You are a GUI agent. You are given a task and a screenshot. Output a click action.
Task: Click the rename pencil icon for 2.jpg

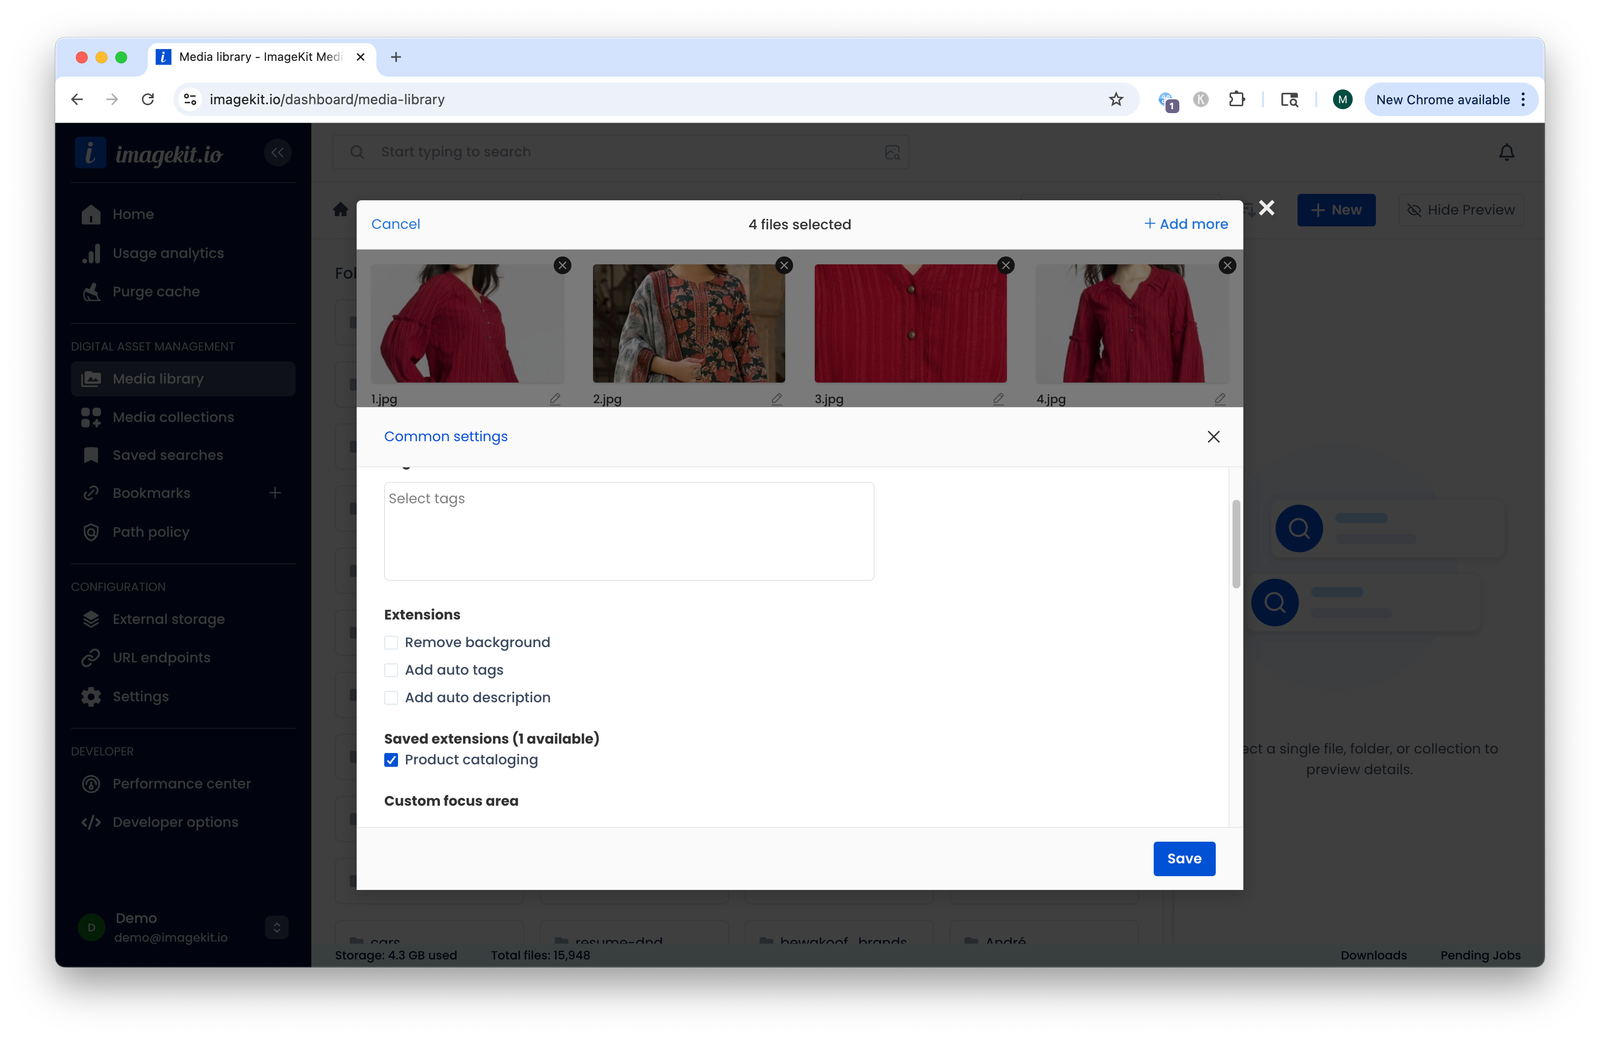(x=777, y=399)
